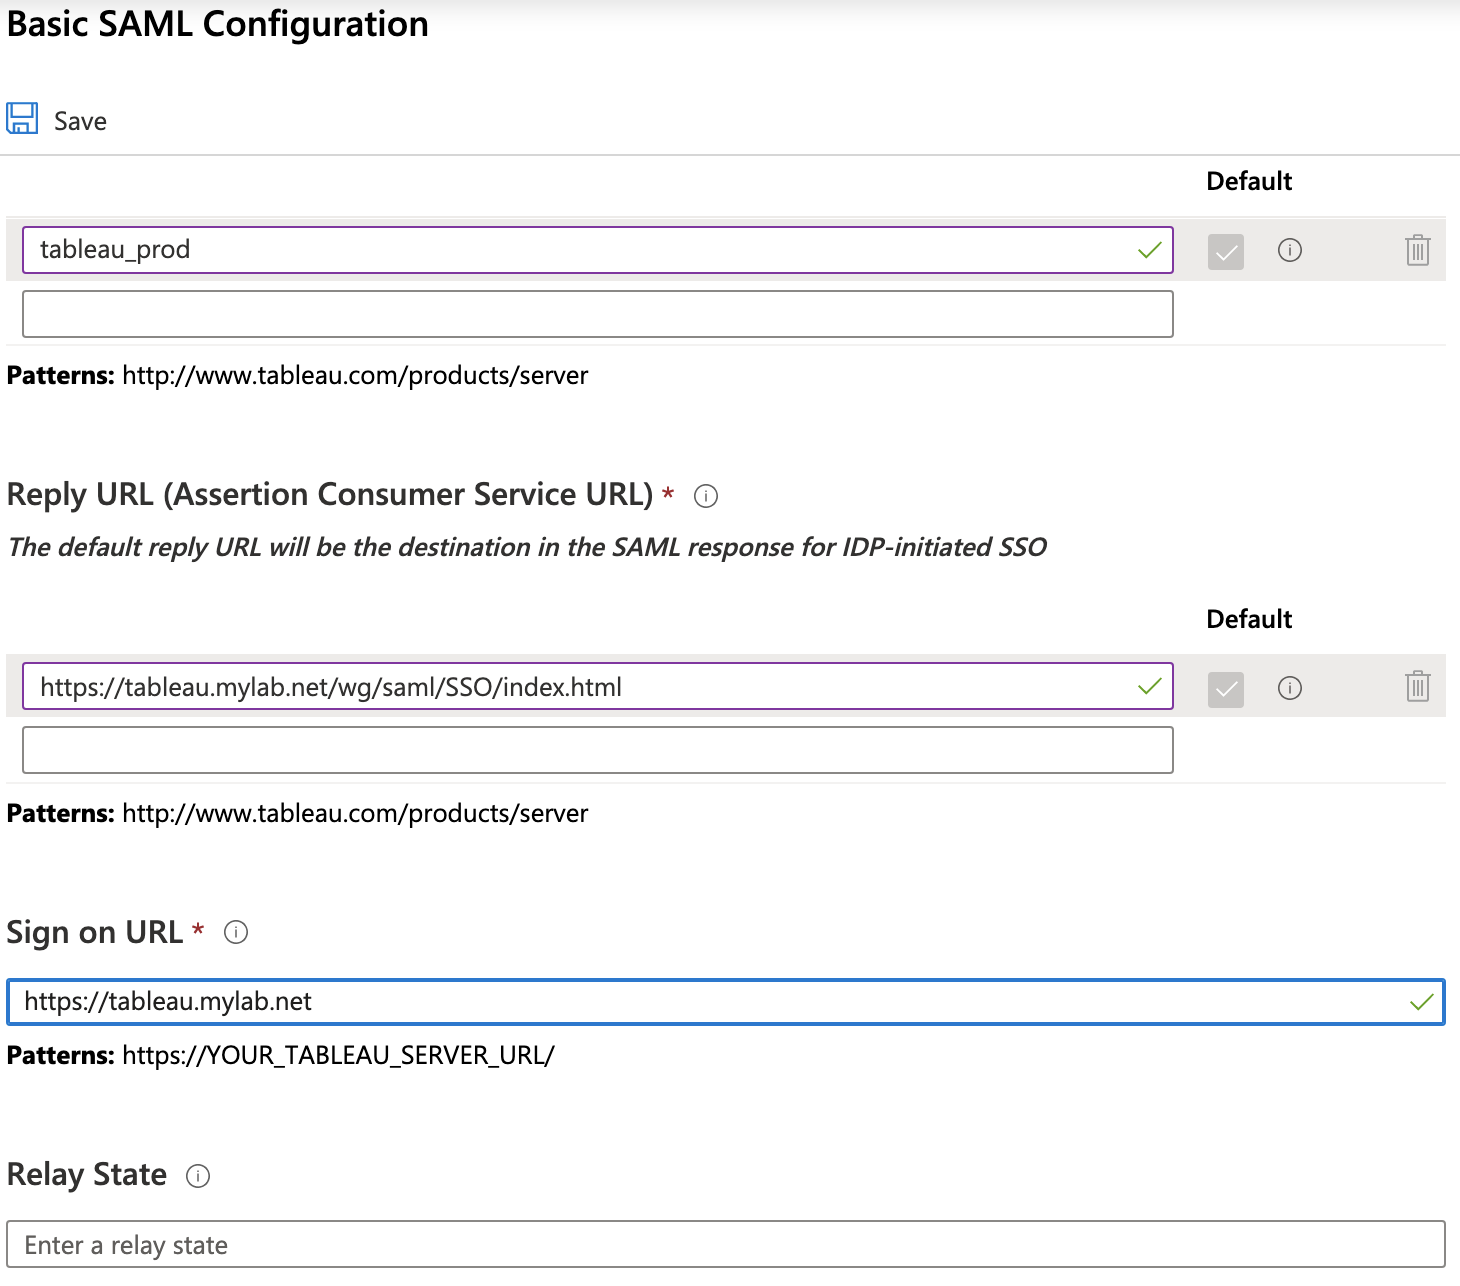1460x1286 pixels.
Task: Click the italic default reply URL description
Action: coord(527,548)
